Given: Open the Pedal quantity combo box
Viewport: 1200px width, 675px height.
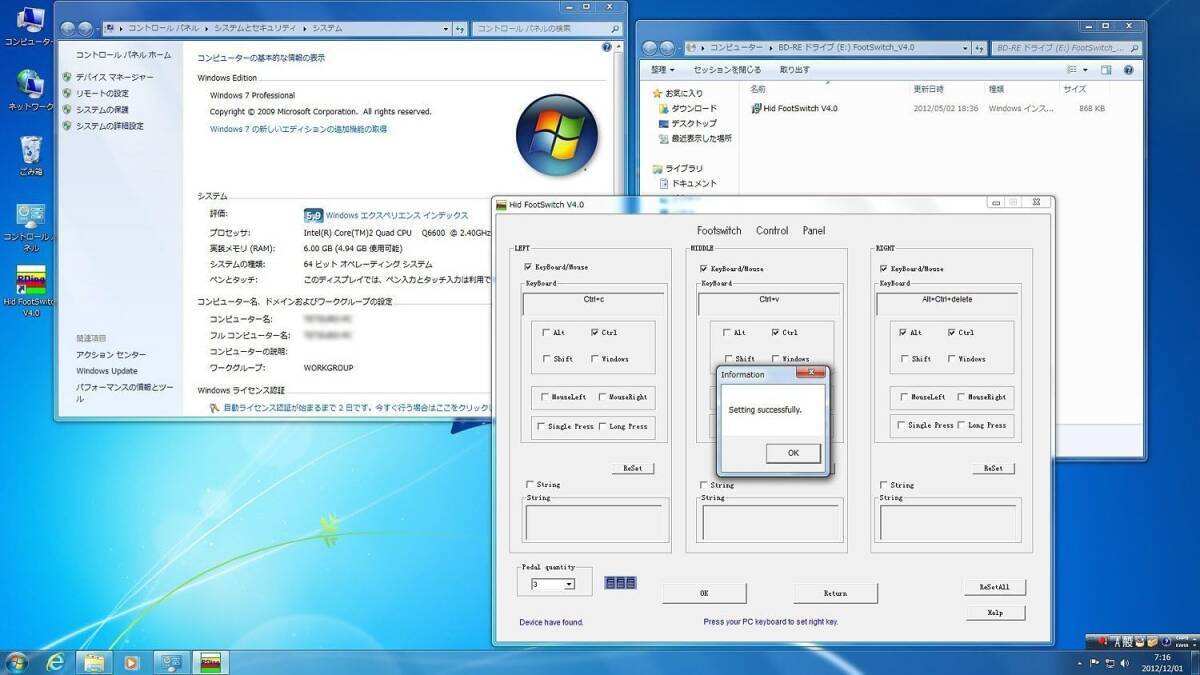Looking at the screenshot, I should [553, 584].
